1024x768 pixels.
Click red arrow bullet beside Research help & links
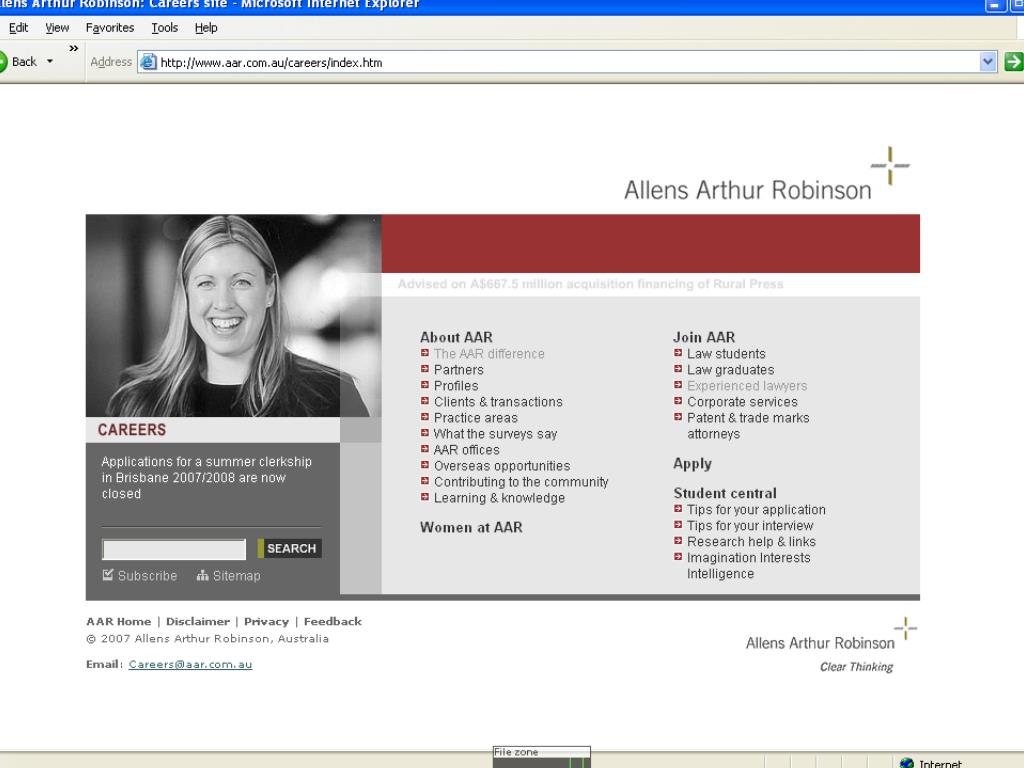coord(678,541)
